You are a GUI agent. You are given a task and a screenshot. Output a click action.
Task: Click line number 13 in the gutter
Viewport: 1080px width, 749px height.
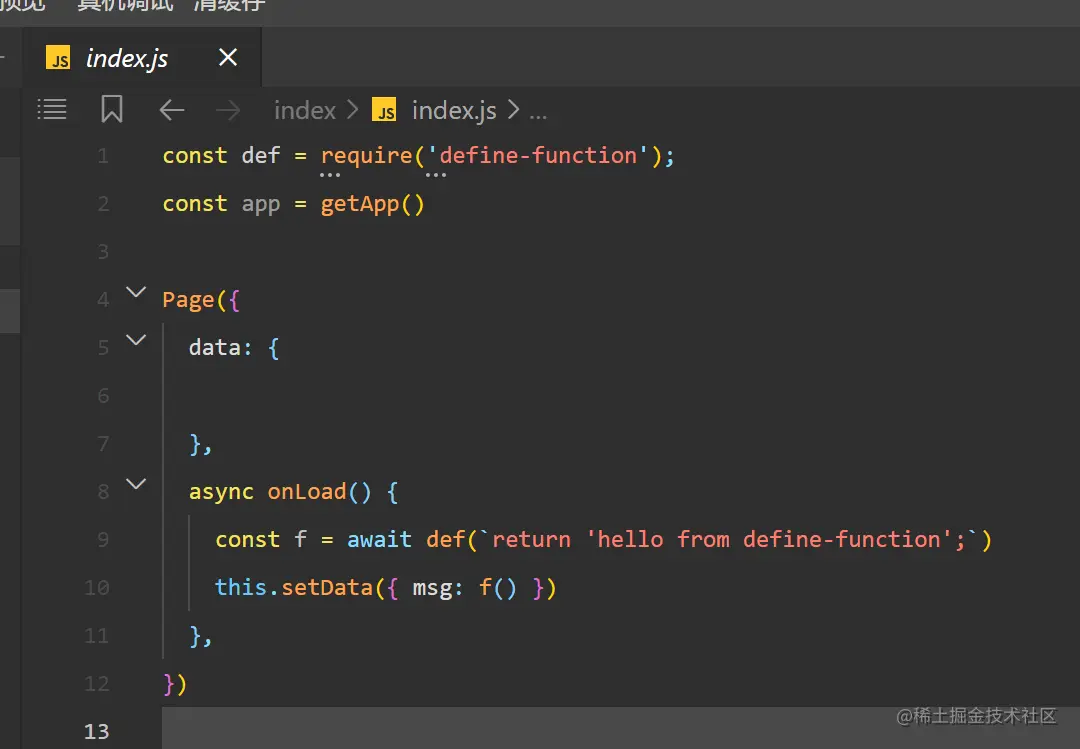click(x=96, y=732)
